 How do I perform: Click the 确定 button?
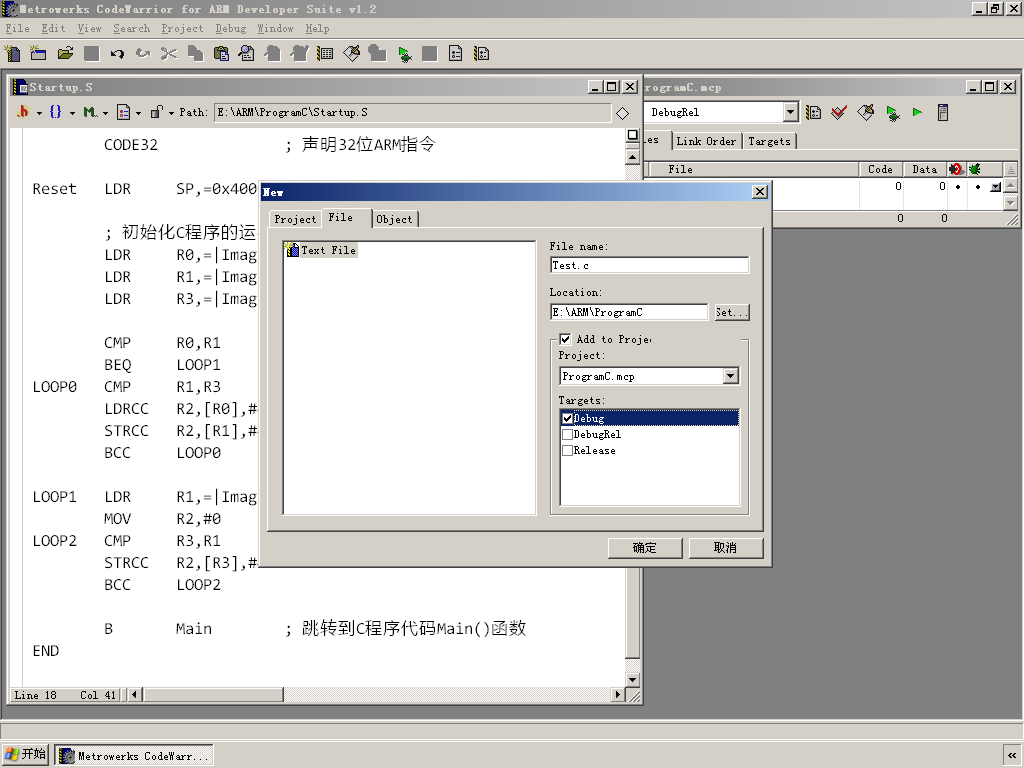(645, 548)
